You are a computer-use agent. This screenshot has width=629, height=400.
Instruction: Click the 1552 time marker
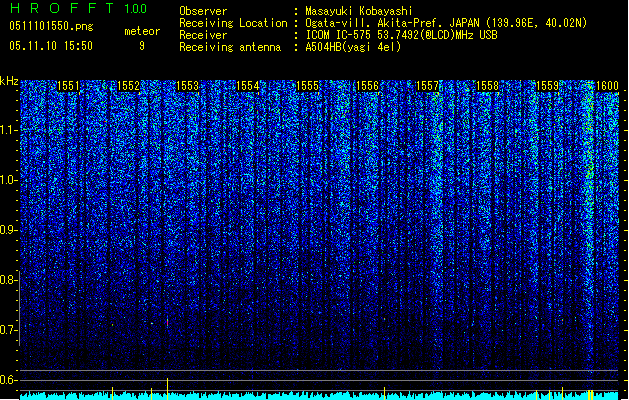[x=128, y=86]
